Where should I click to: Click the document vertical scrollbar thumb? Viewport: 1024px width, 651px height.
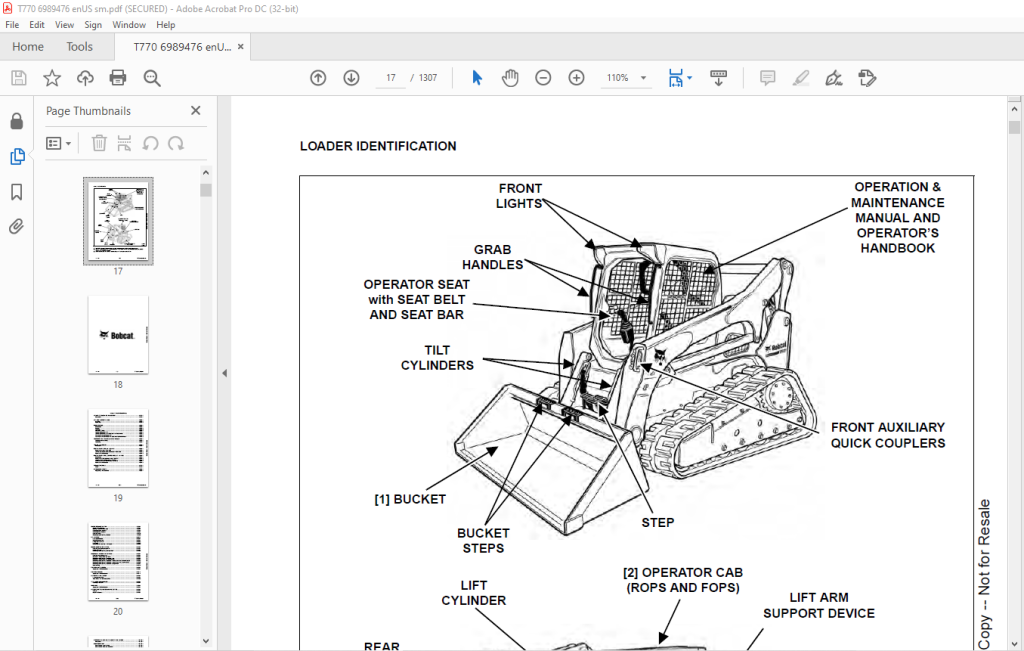point(1014,127)
